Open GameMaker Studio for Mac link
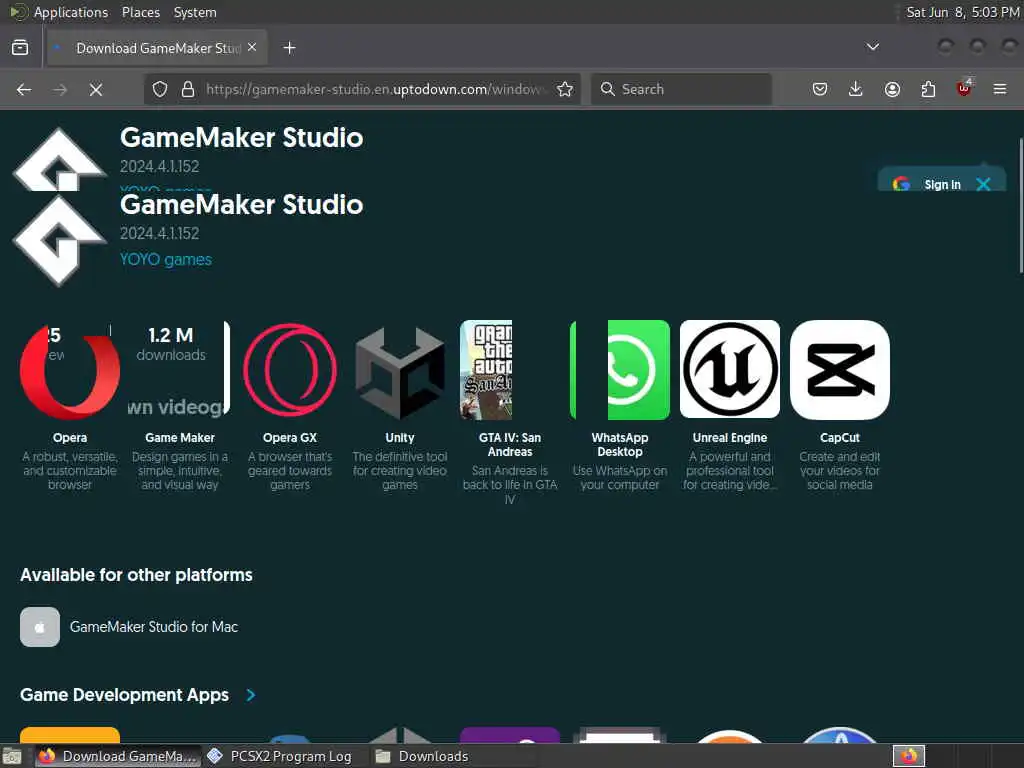The width and height of the screenshot is (1024, 768). [154, 627]
